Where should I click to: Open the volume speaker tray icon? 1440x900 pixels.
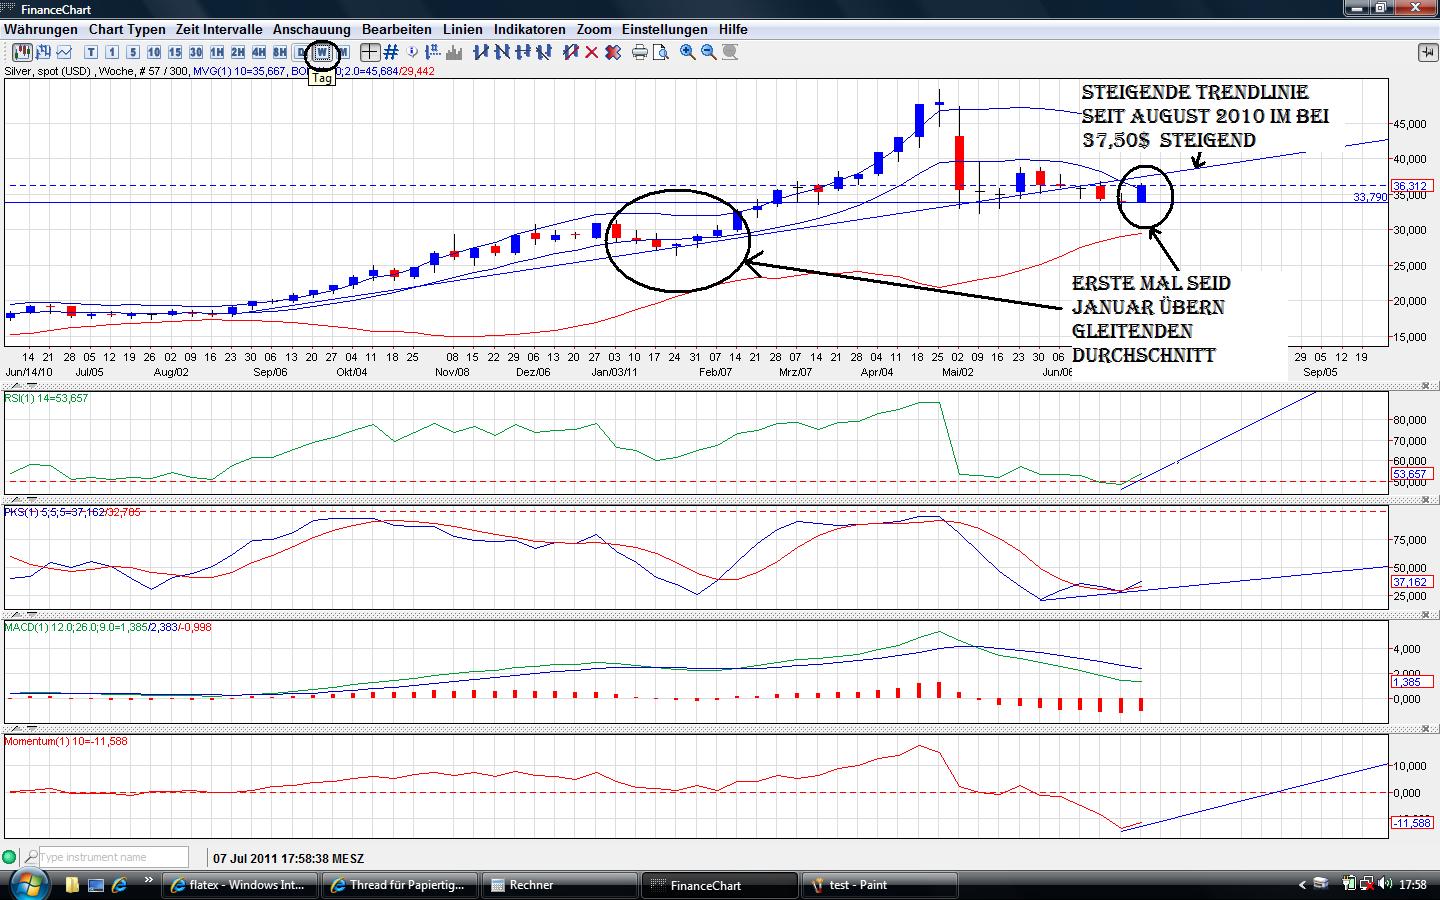pyautogui.click(x=1385, y=884)
